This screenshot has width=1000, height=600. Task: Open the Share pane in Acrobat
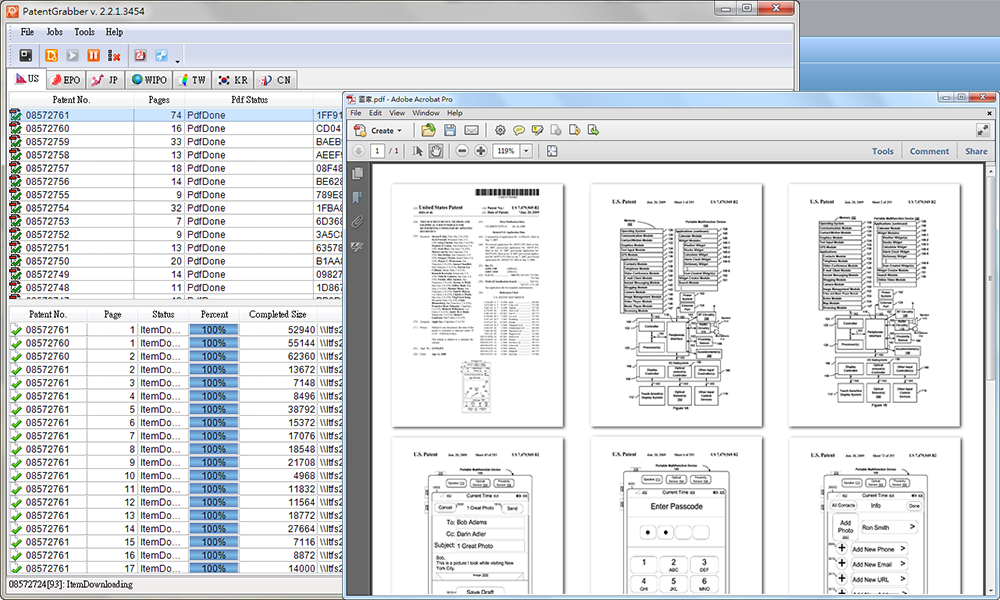(x=976, y=151)
